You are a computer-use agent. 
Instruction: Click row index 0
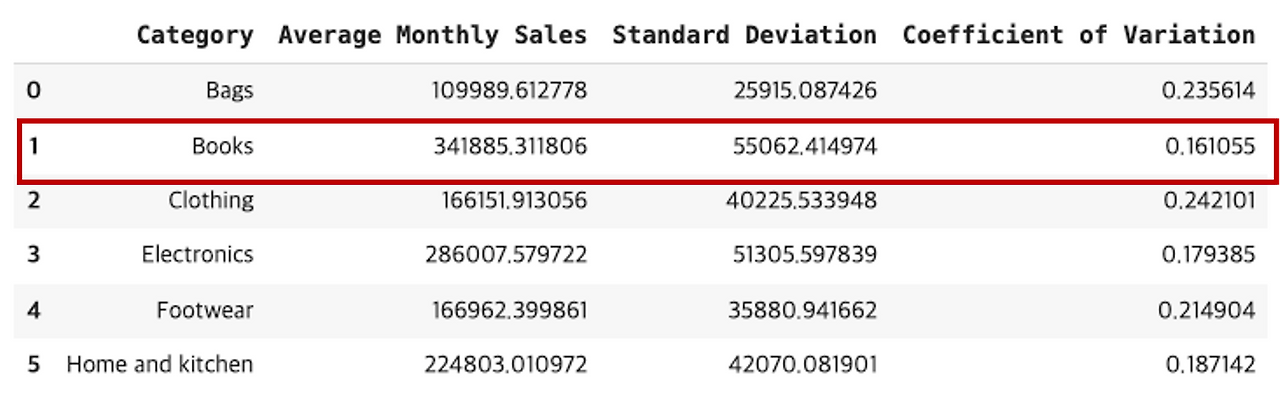pyautogui.click(x=34, y=91)
